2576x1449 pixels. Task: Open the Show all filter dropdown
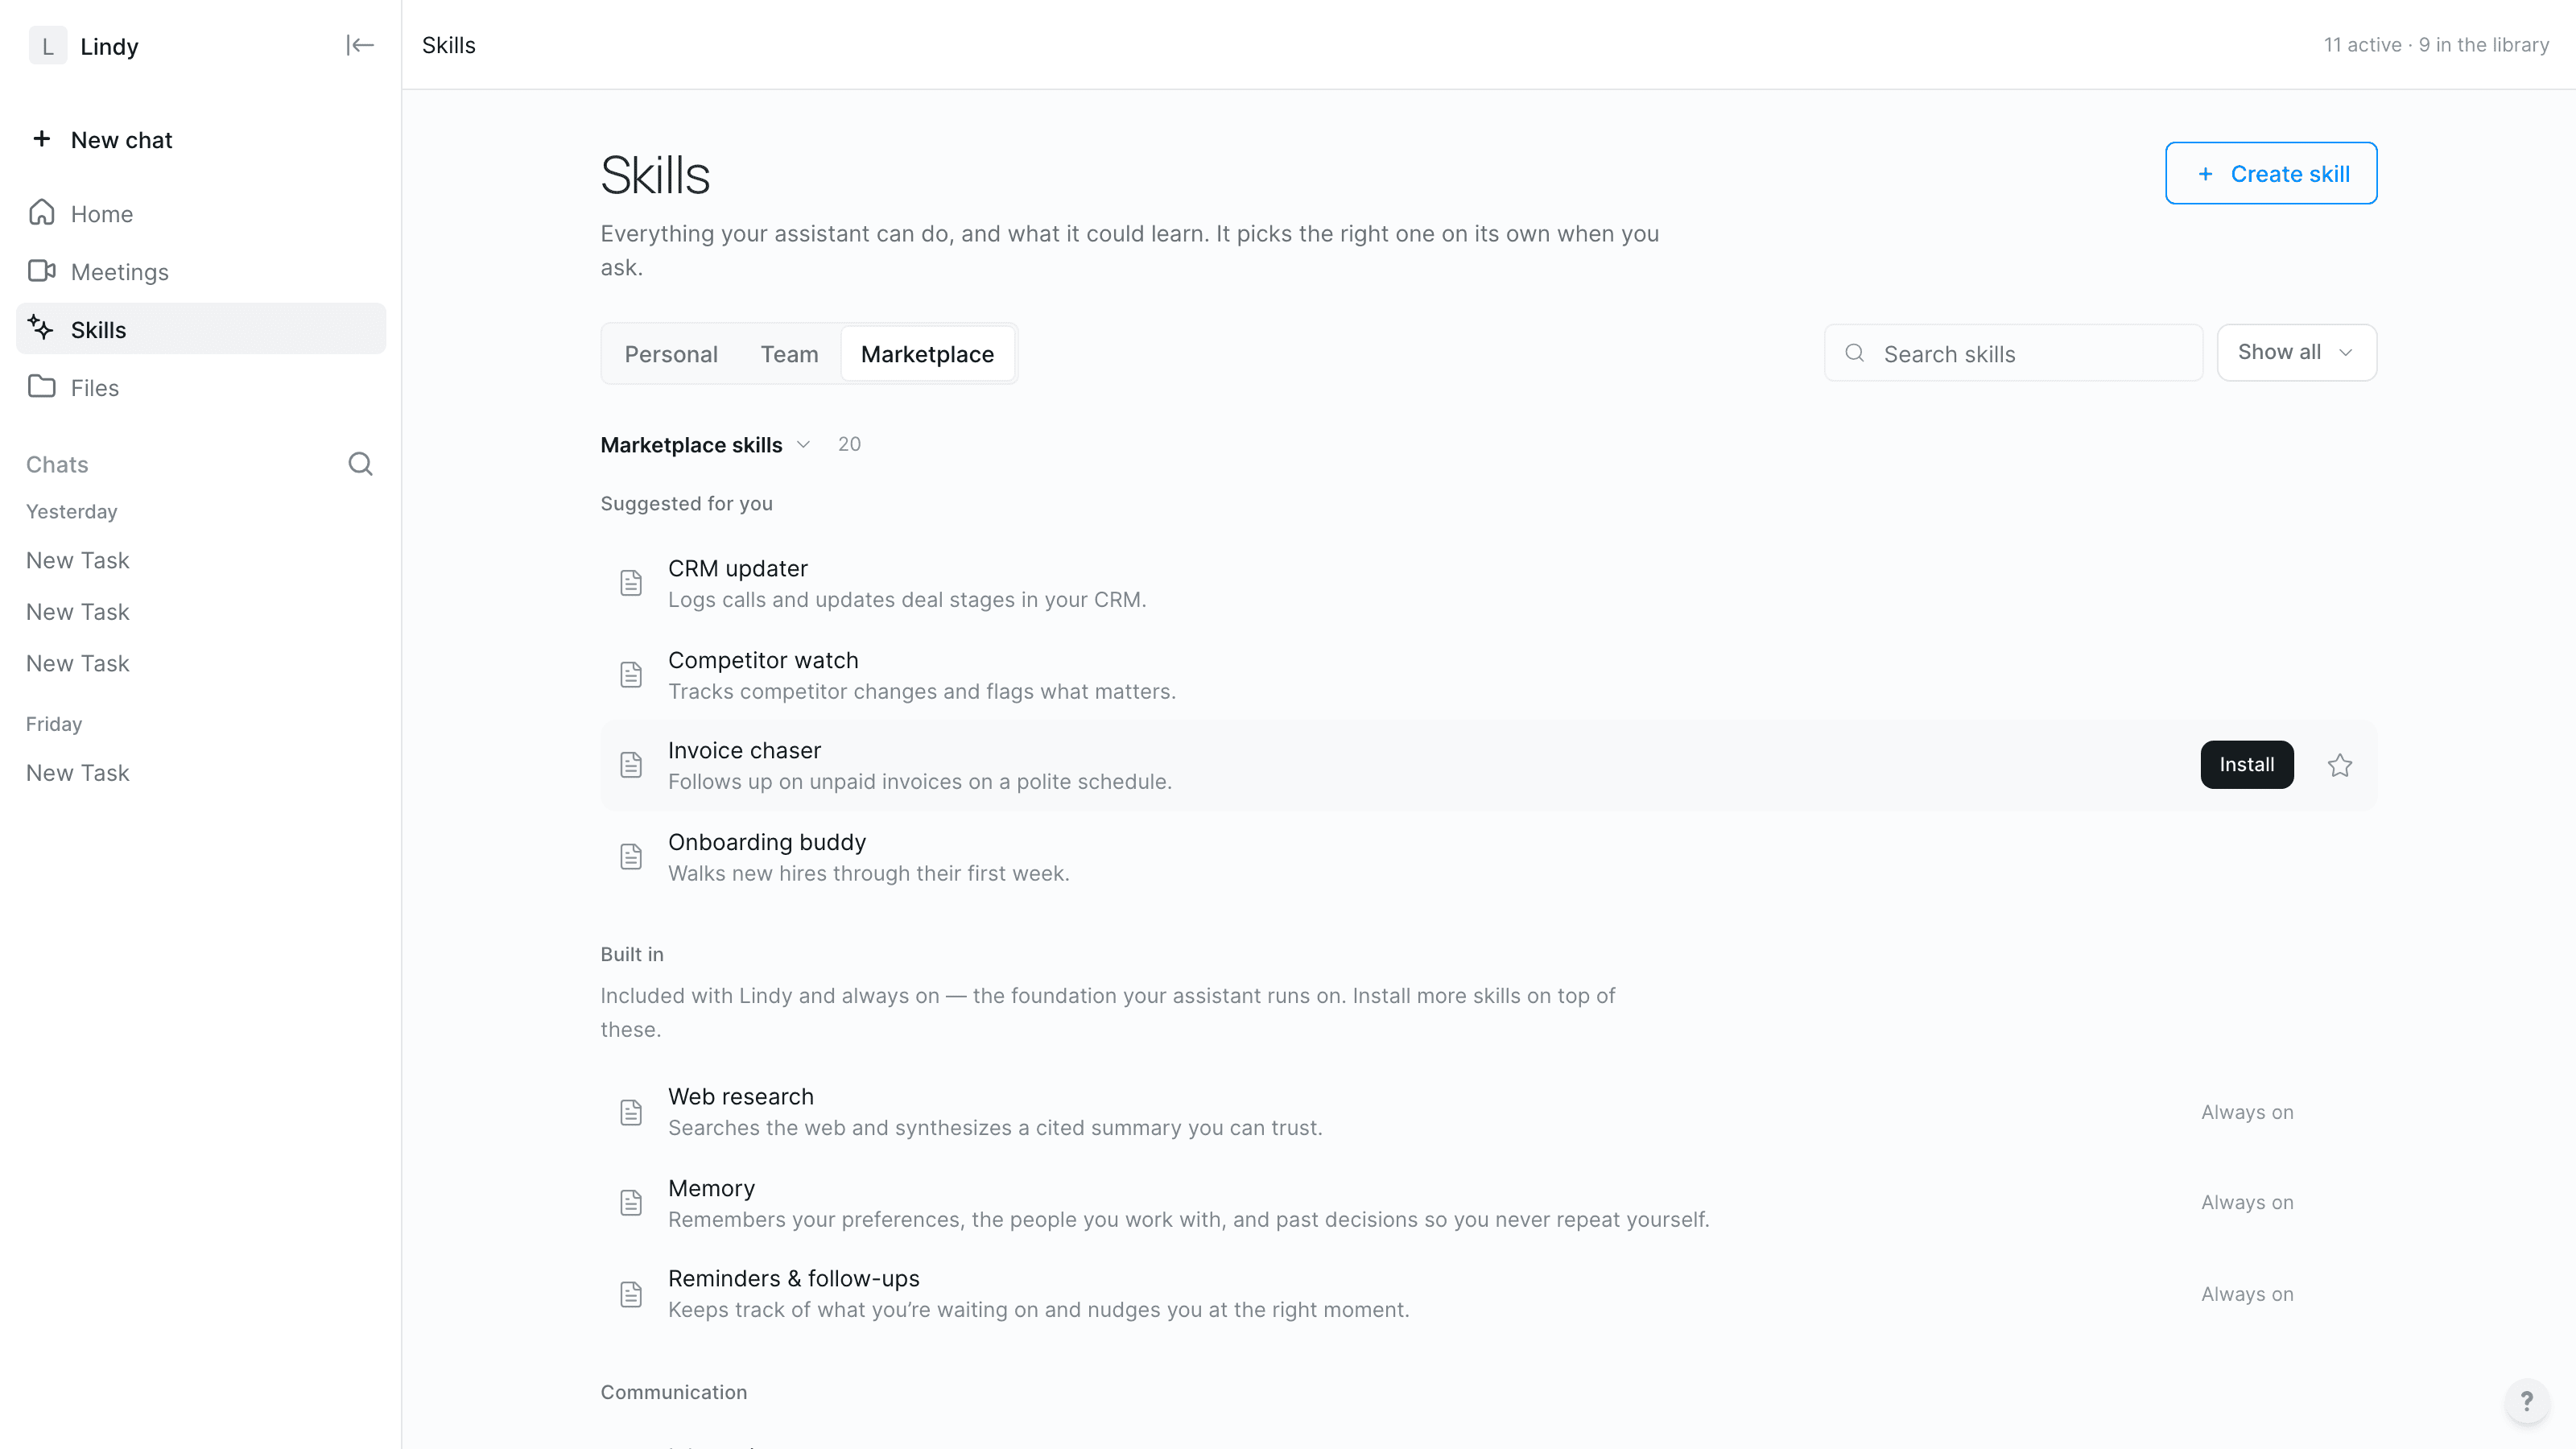coord(2296,352)
